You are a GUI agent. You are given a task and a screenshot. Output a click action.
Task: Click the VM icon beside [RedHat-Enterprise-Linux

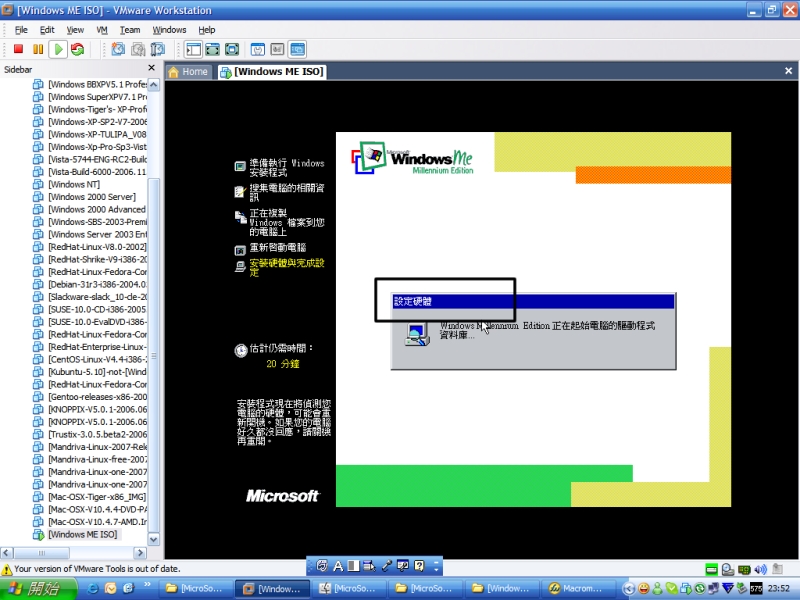pyautogui.click(x=38, y=347)
